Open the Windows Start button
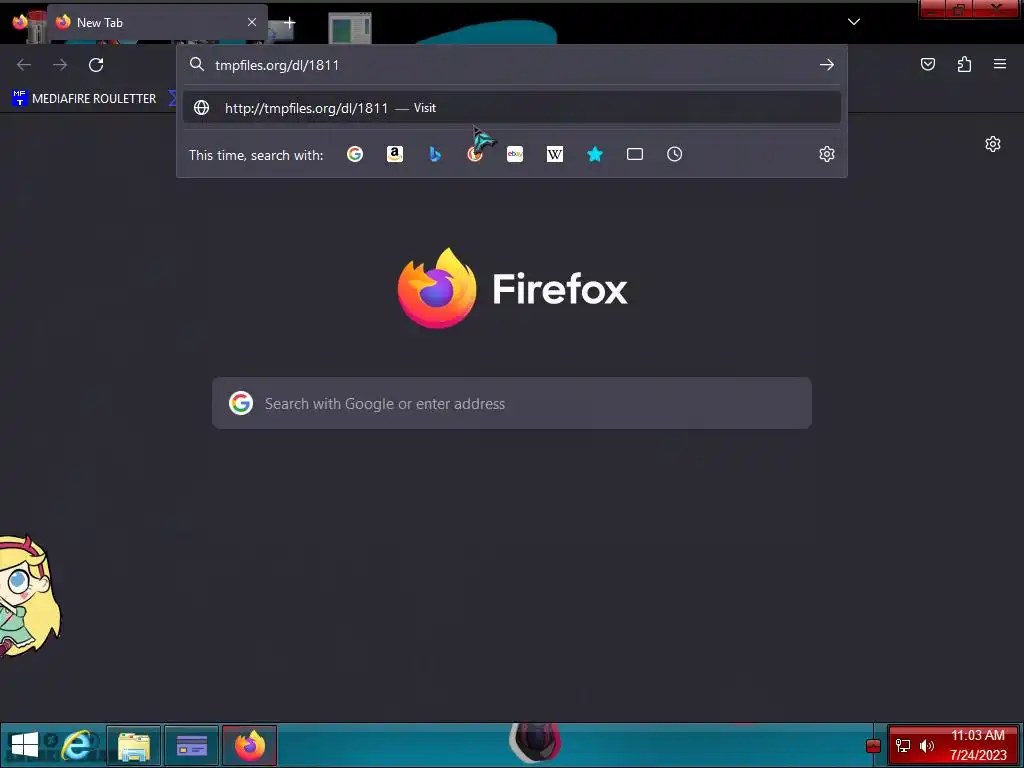 pos(25,745)
